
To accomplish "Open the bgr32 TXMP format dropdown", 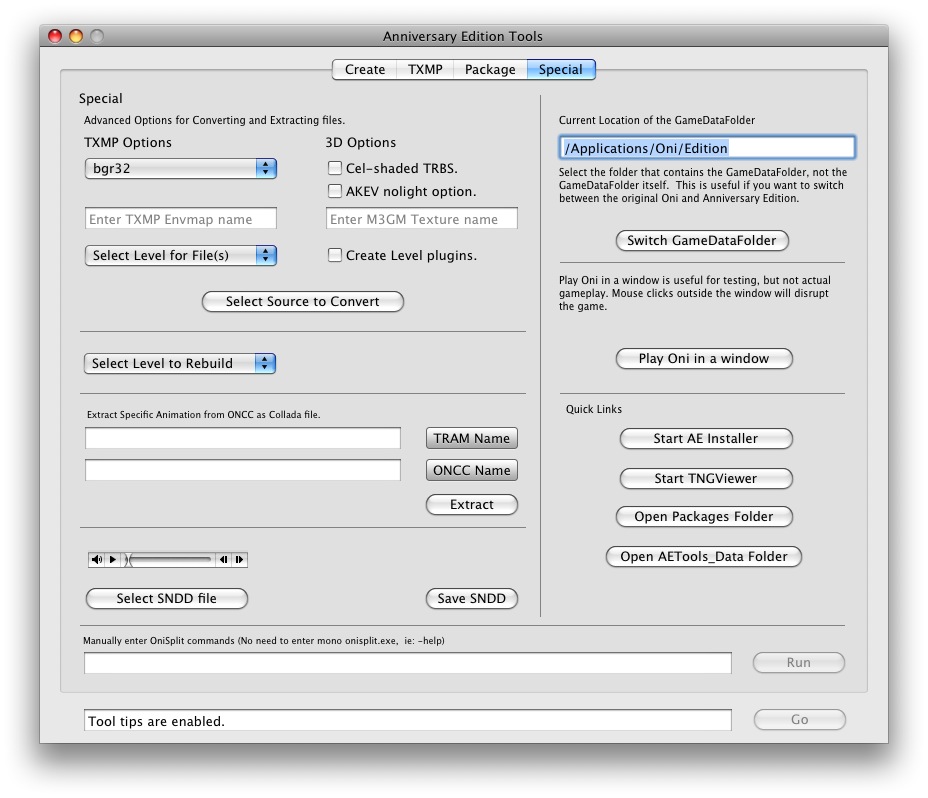I will tap(181, 168).
